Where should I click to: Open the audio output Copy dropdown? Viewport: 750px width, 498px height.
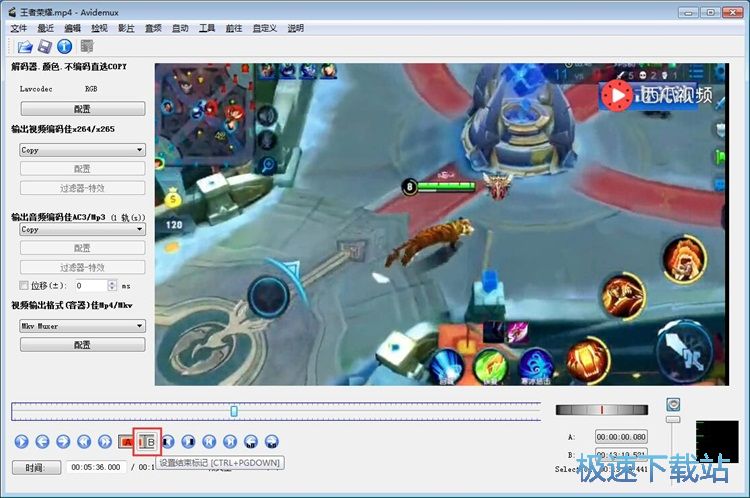[x=82, y=229]
